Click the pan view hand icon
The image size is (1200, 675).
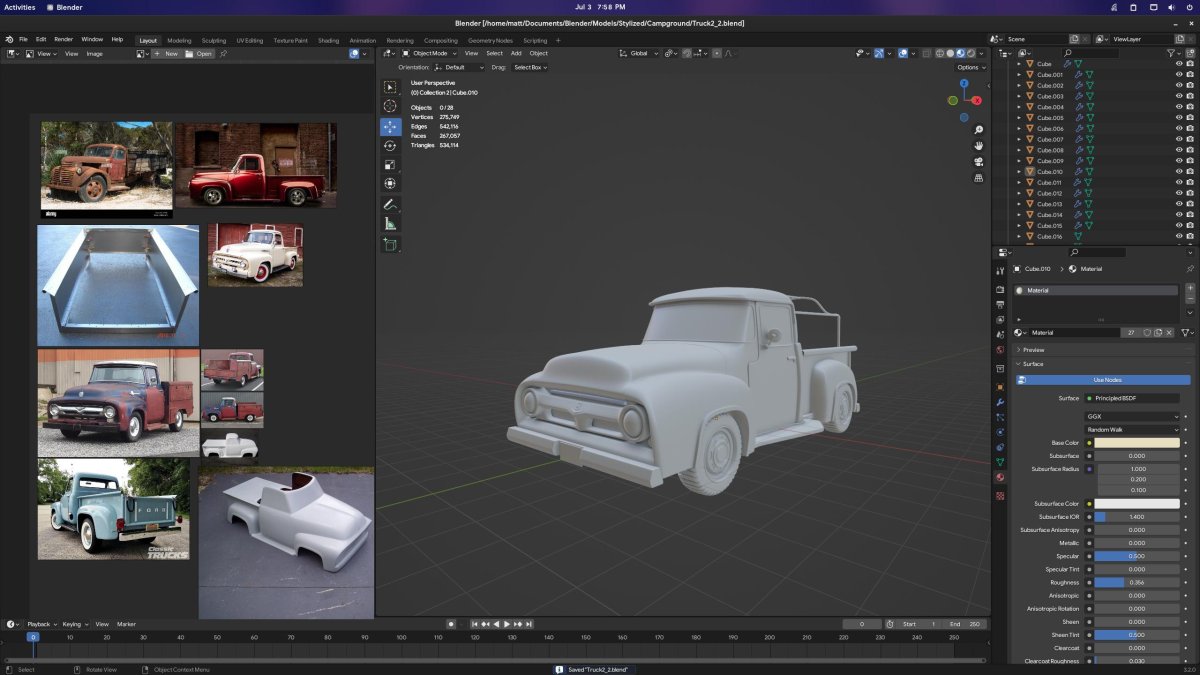979,146
